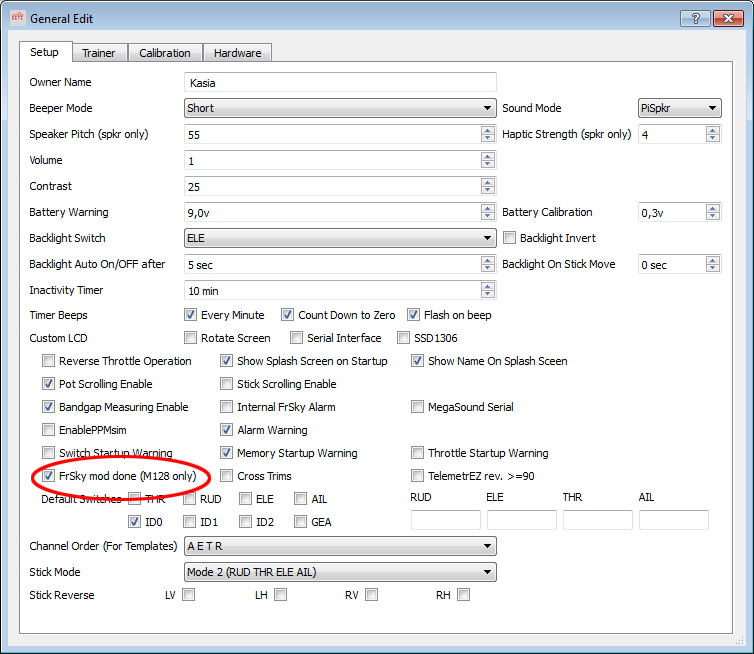
Task: Select the Setup tab
Action: pos(45,52)
